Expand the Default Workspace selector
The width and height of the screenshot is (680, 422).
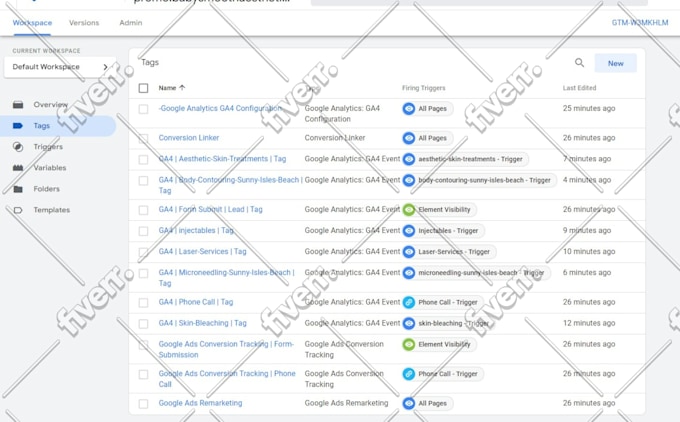[x=60, y=67]
